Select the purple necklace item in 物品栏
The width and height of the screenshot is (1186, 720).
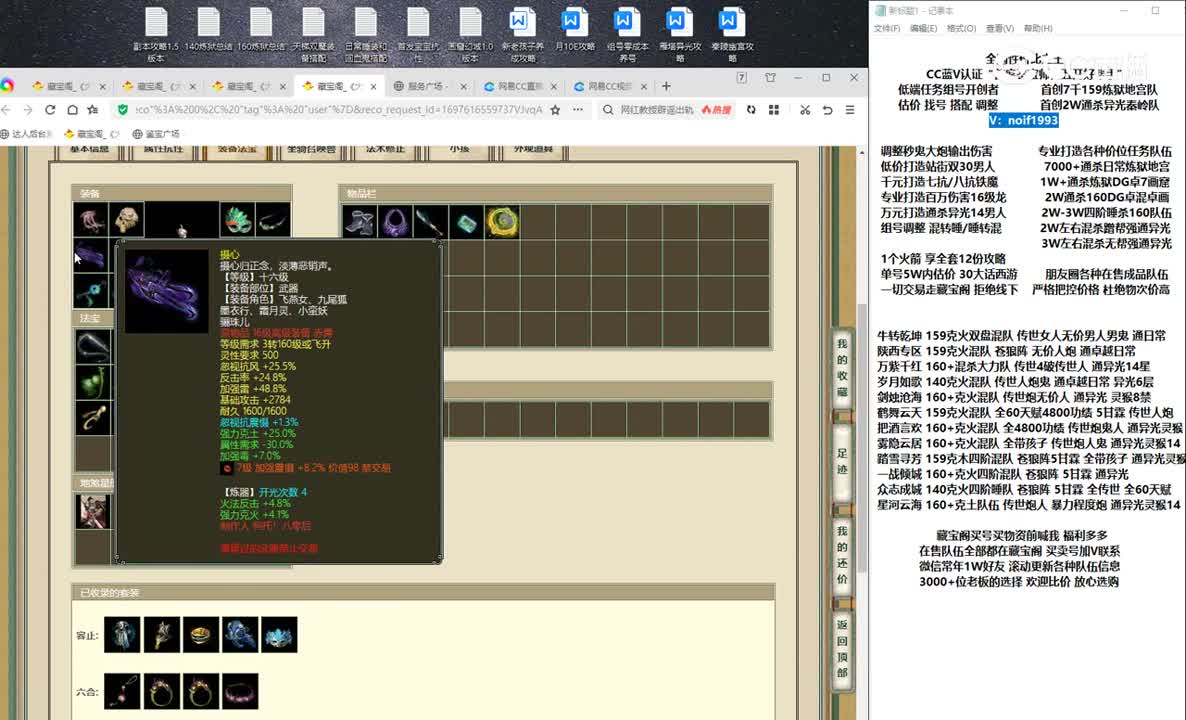(395, 222)
